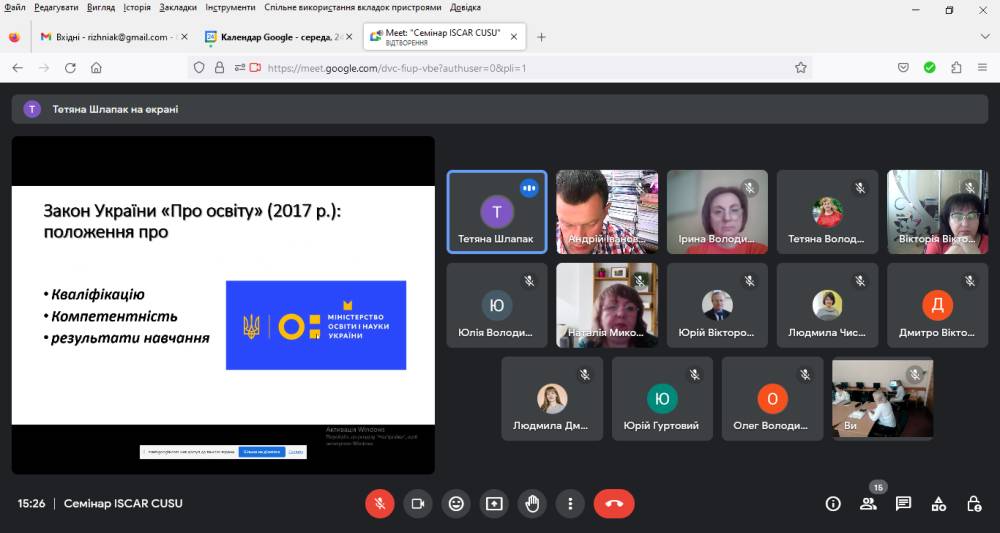Screen dimensions: 1000x533
Task: Bookmark this page with the star icon
Action: (x=801, y=68)
